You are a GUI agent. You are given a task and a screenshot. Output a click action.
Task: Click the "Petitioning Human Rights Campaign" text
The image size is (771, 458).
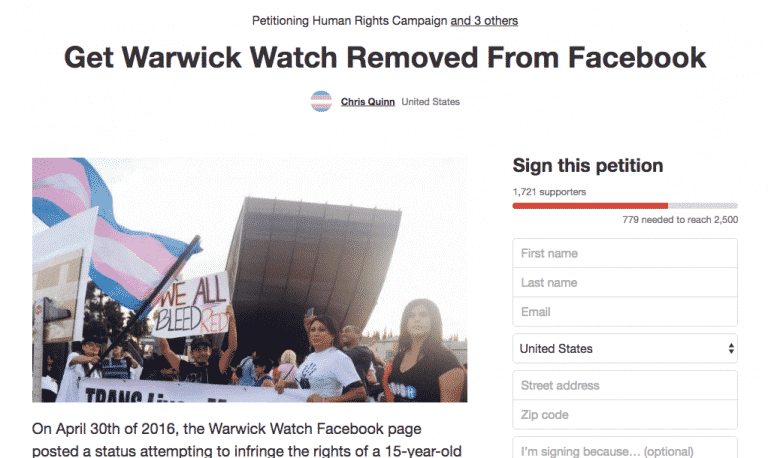tap(350, 21)
